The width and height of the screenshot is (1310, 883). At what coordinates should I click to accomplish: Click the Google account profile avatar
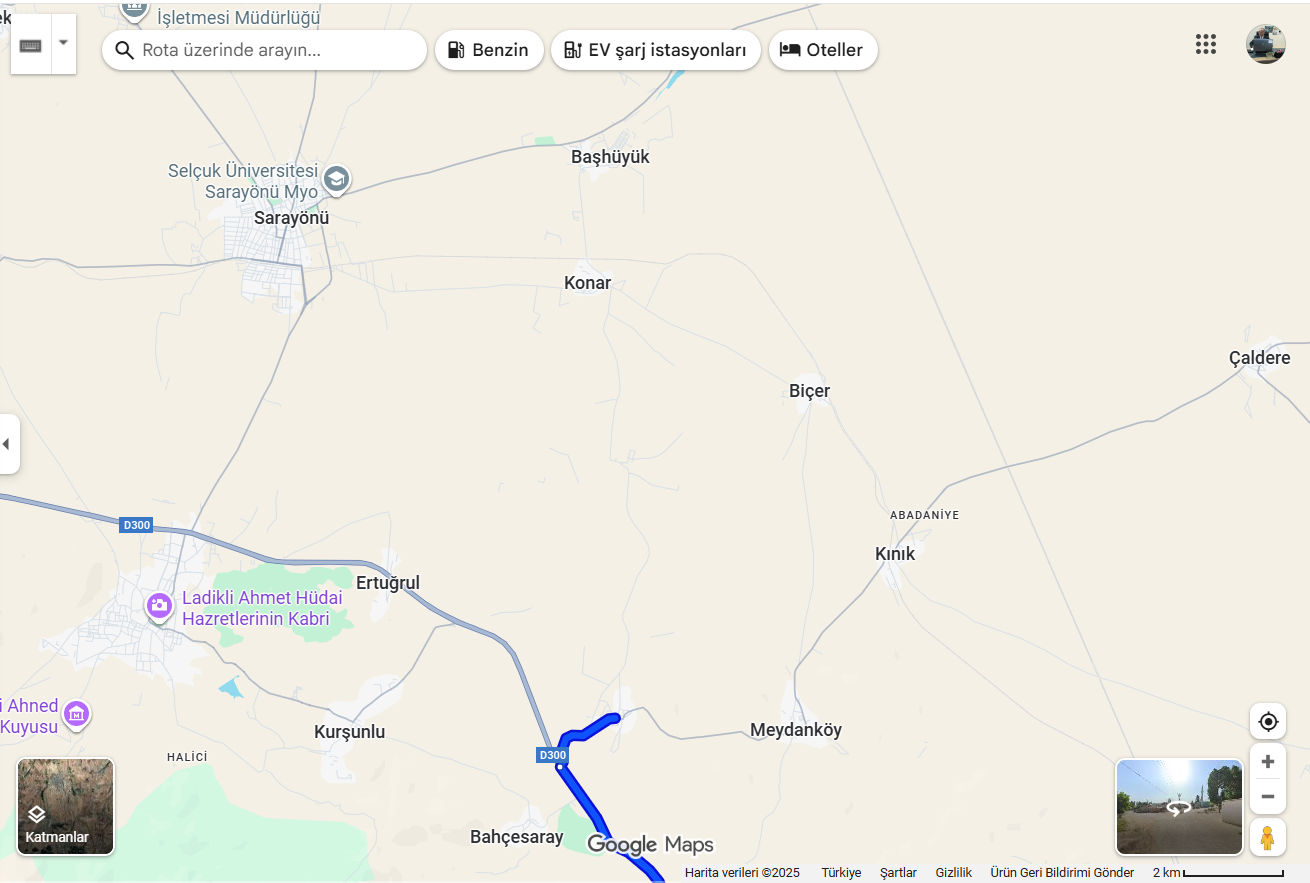pos(1266,44)
